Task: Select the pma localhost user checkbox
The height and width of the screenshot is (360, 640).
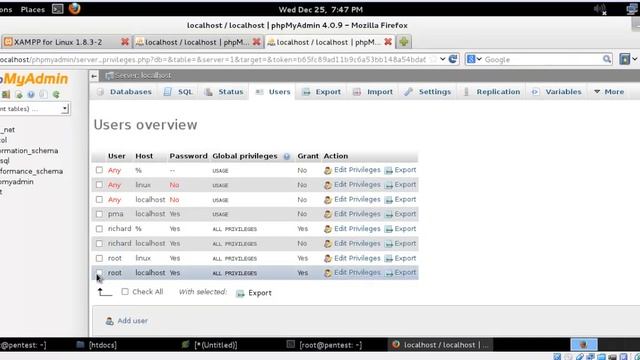Action: coord(99,214)
